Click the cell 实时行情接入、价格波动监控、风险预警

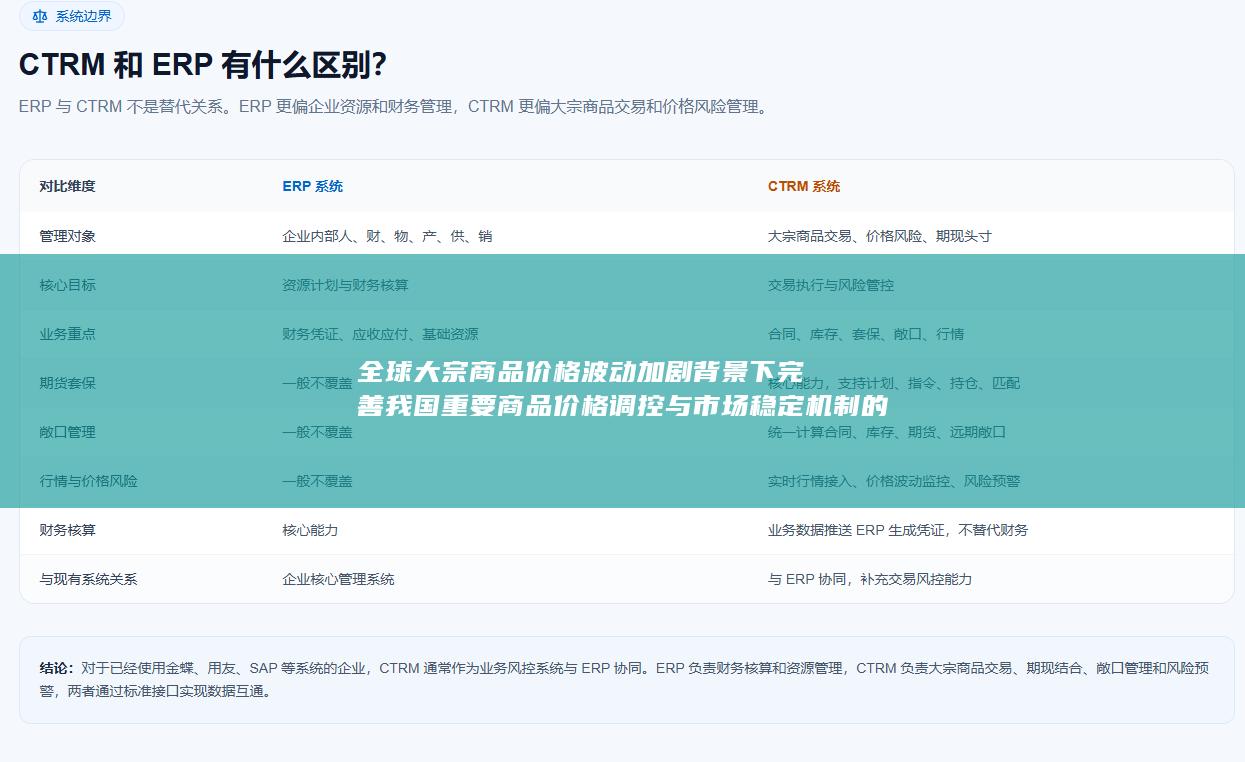894,481
